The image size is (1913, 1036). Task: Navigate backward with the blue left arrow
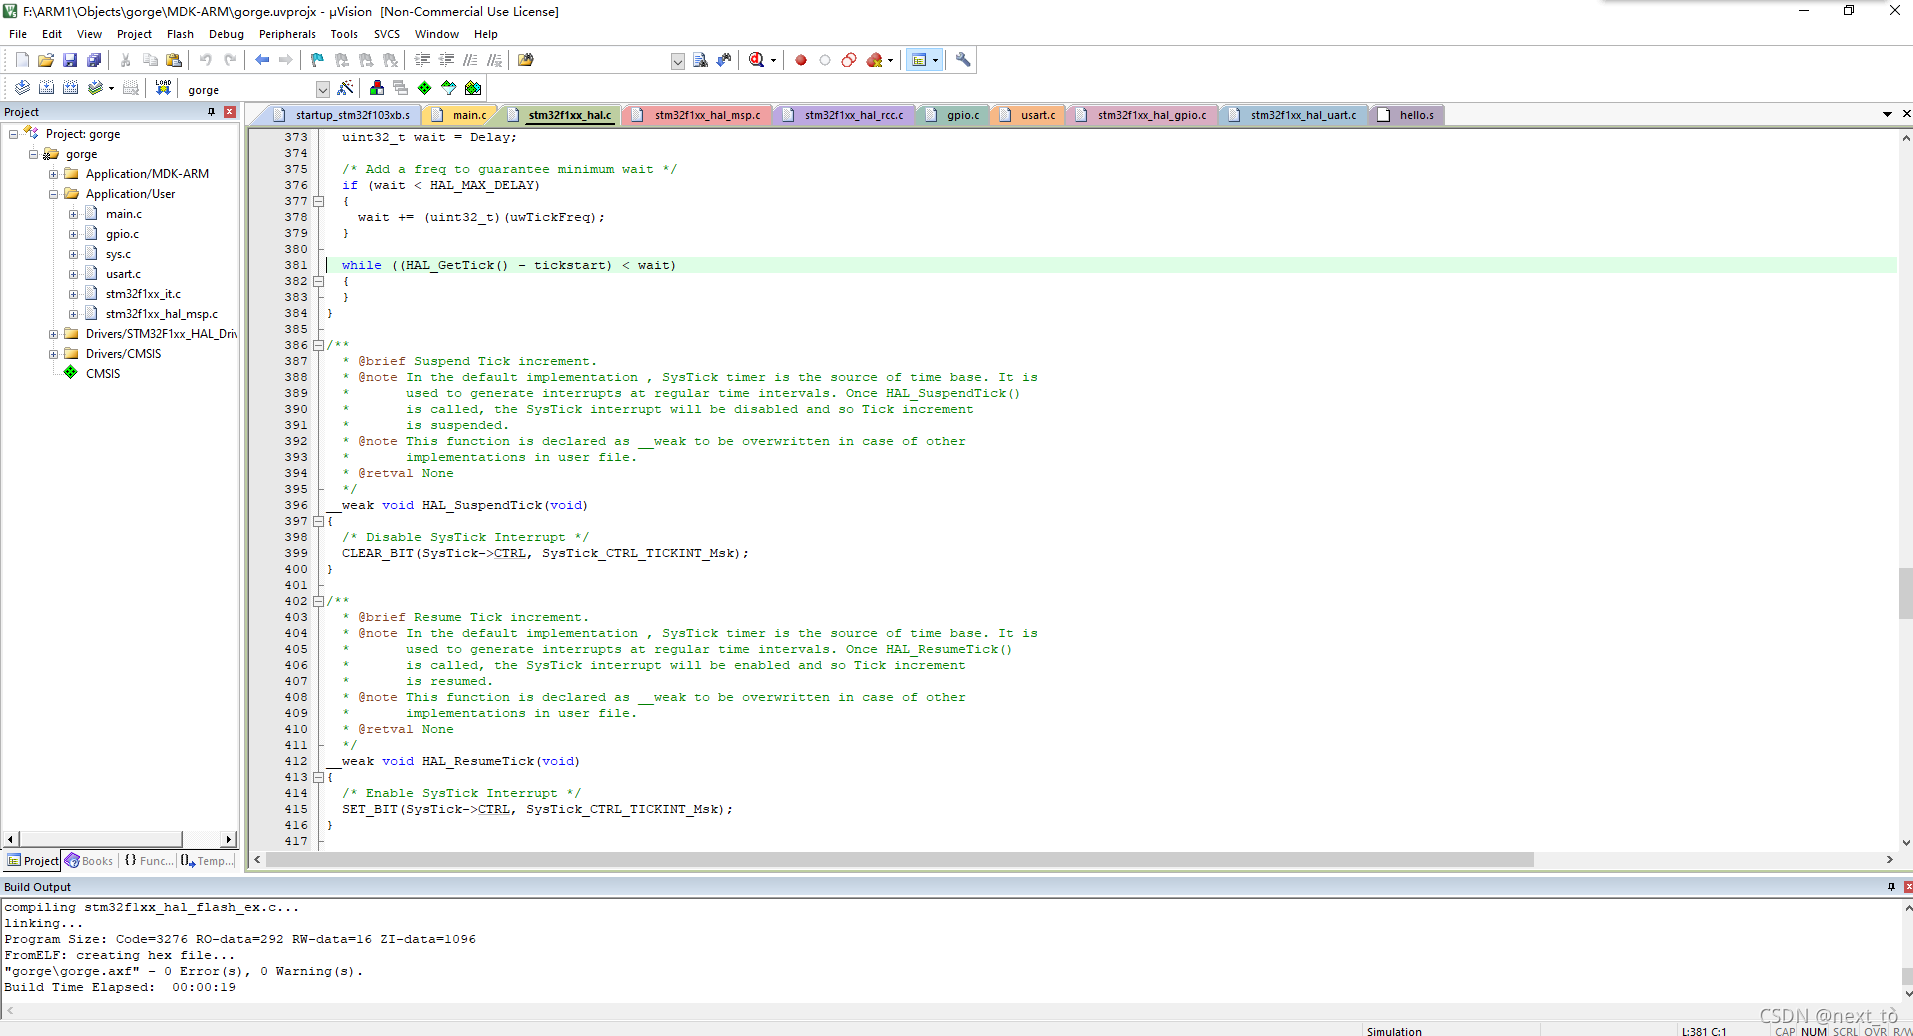tap(262, 60)
